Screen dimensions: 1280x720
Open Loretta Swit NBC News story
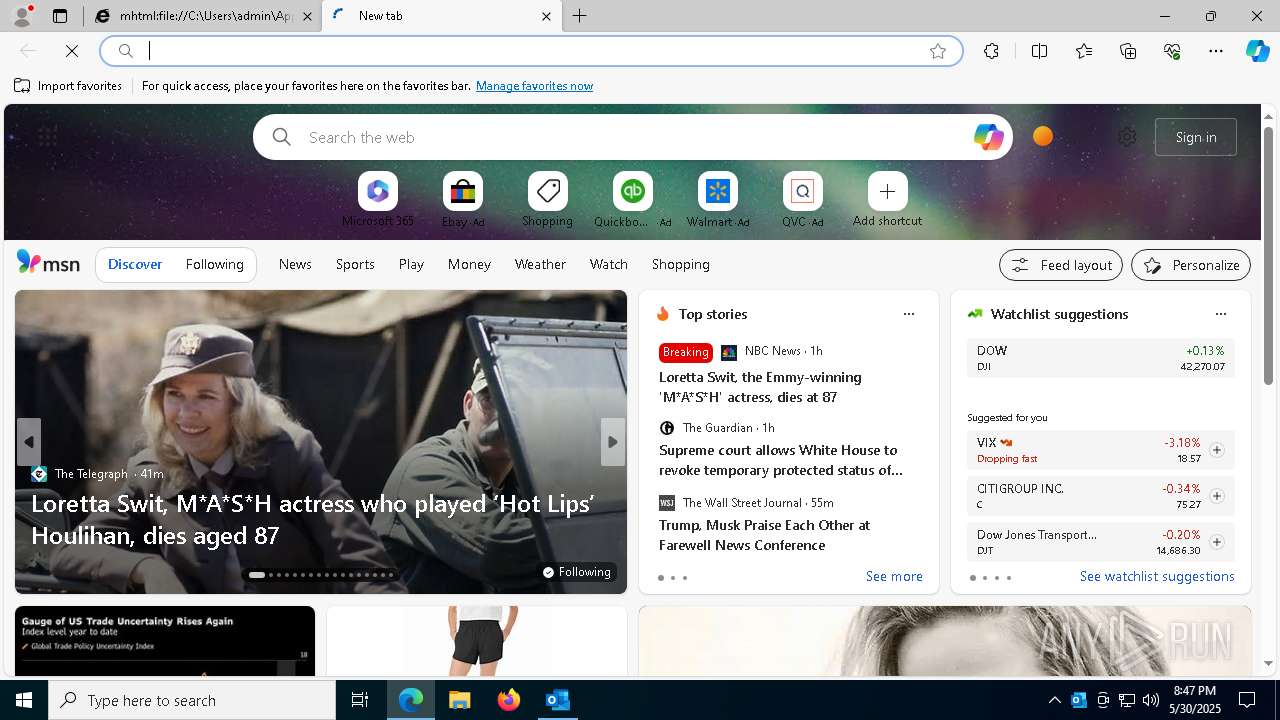[760, 387]
